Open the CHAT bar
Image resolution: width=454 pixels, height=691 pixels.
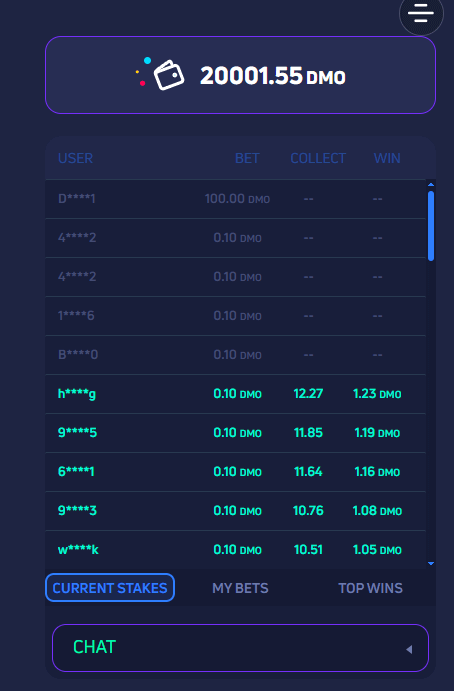240,648
